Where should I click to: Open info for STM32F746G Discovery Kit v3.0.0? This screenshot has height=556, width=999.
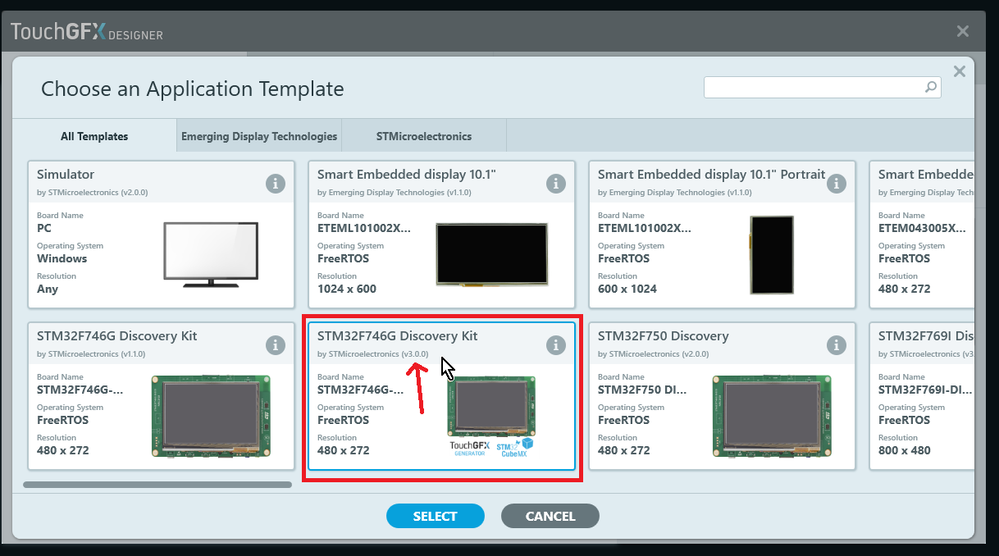tap(556, 345)
